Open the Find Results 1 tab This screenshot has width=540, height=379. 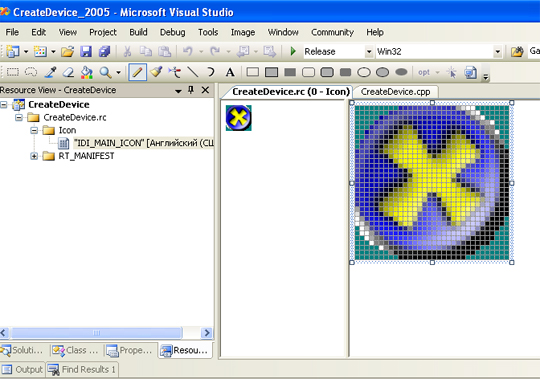(82, 369)
